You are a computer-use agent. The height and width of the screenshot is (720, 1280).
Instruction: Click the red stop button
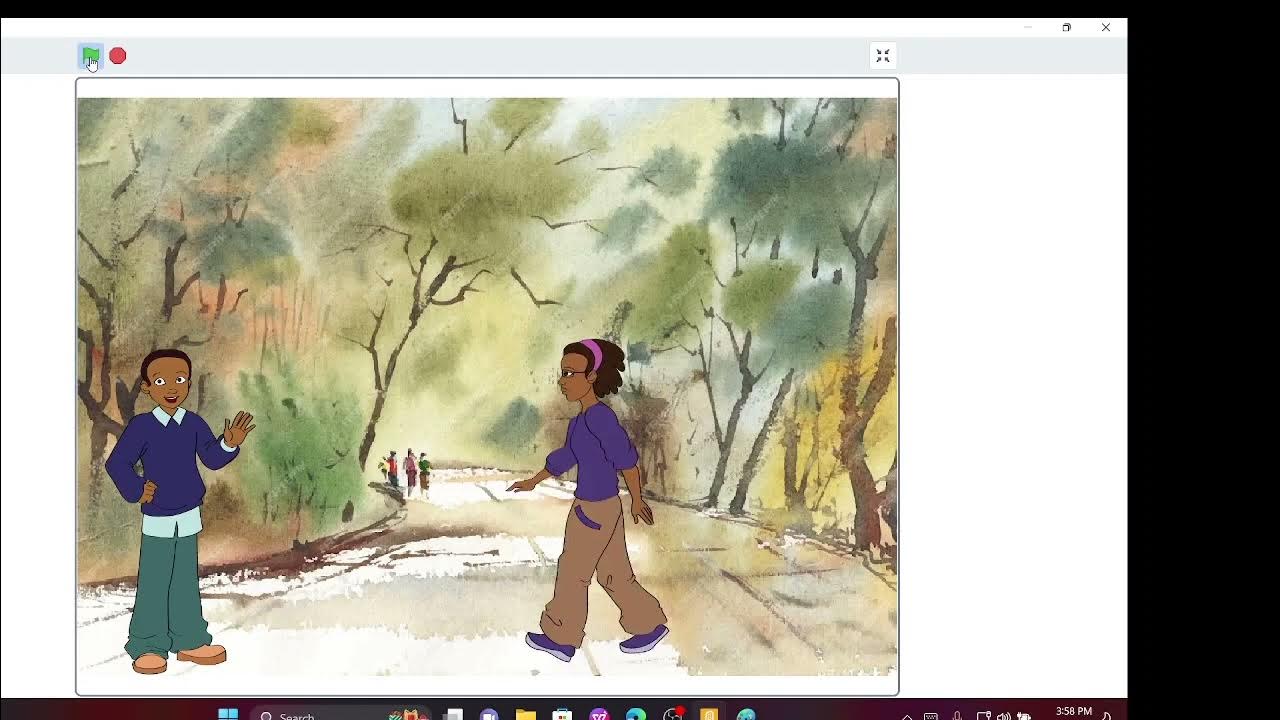pyautogui.click(x=118, y=56)
